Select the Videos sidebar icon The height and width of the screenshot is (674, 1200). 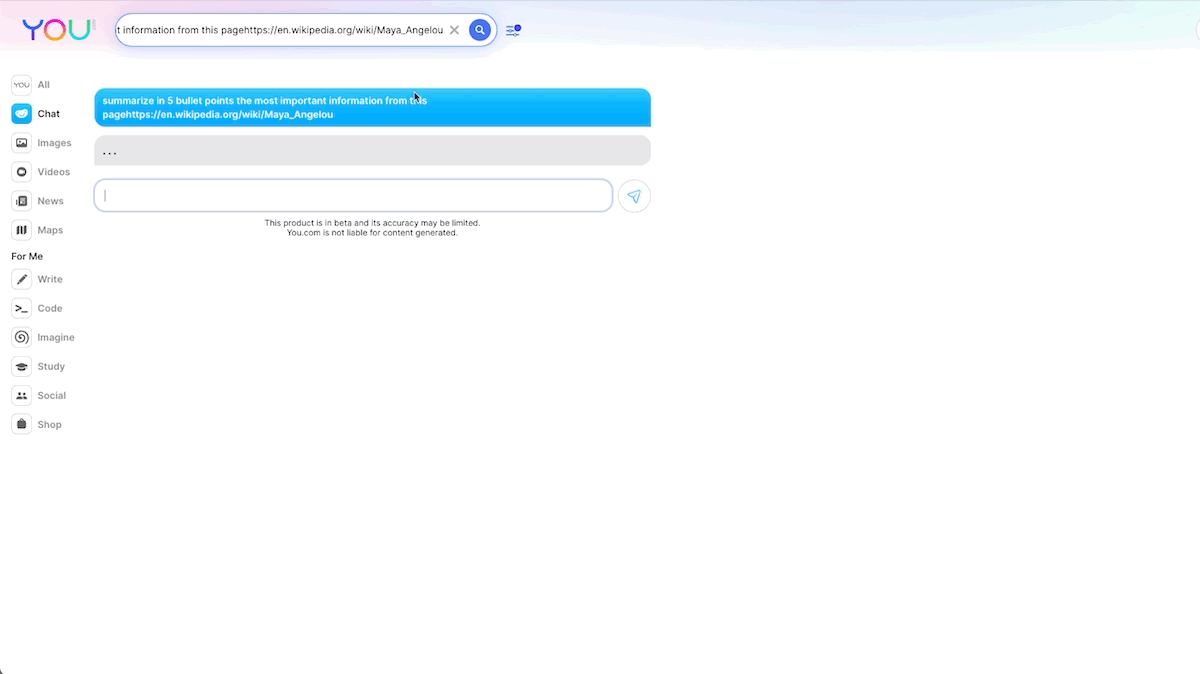[x=21, y=171]
